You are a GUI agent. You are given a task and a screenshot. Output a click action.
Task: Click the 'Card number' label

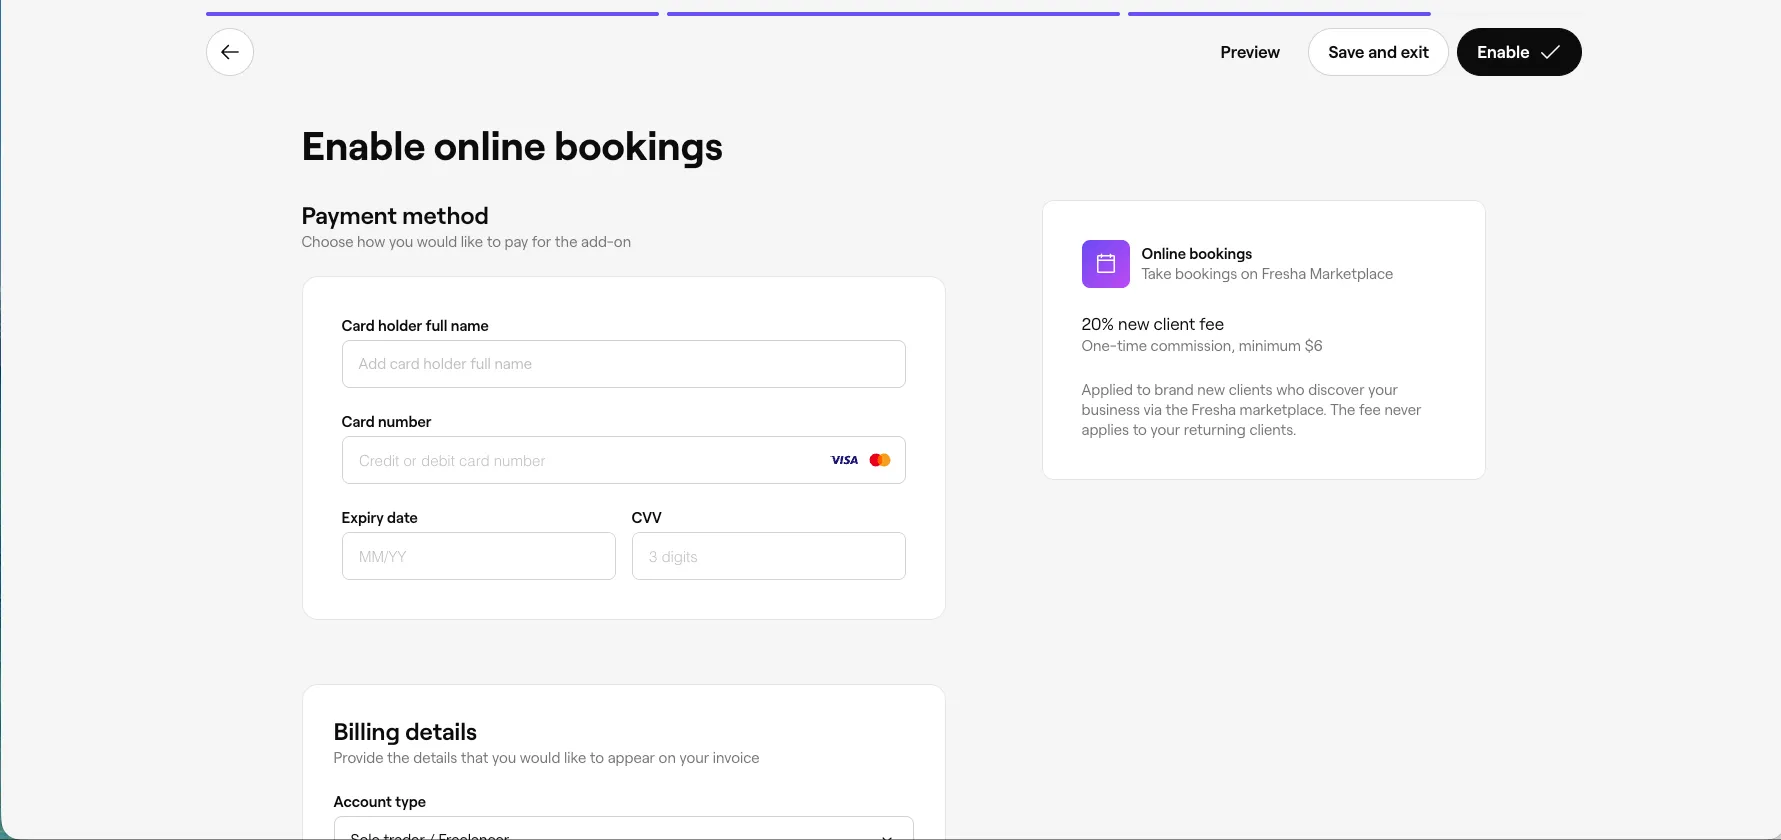[386, 422]
